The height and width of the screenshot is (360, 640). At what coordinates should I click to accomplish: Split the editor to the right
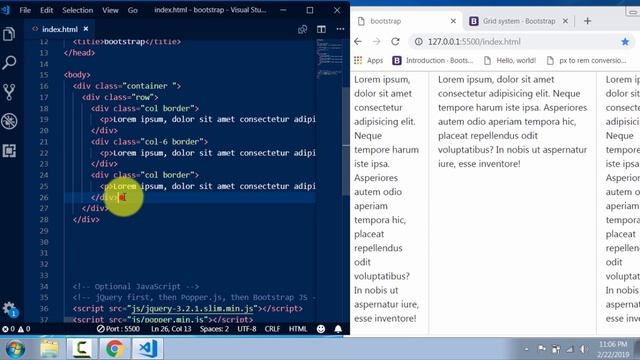click(x=321, y=29)
